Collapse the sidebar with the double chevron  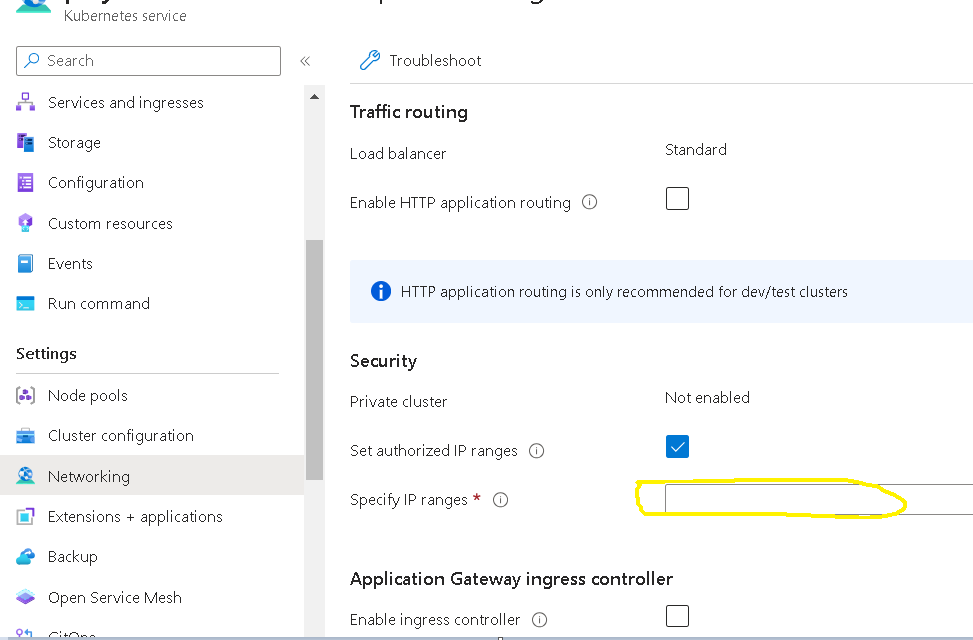coord(305,60)
